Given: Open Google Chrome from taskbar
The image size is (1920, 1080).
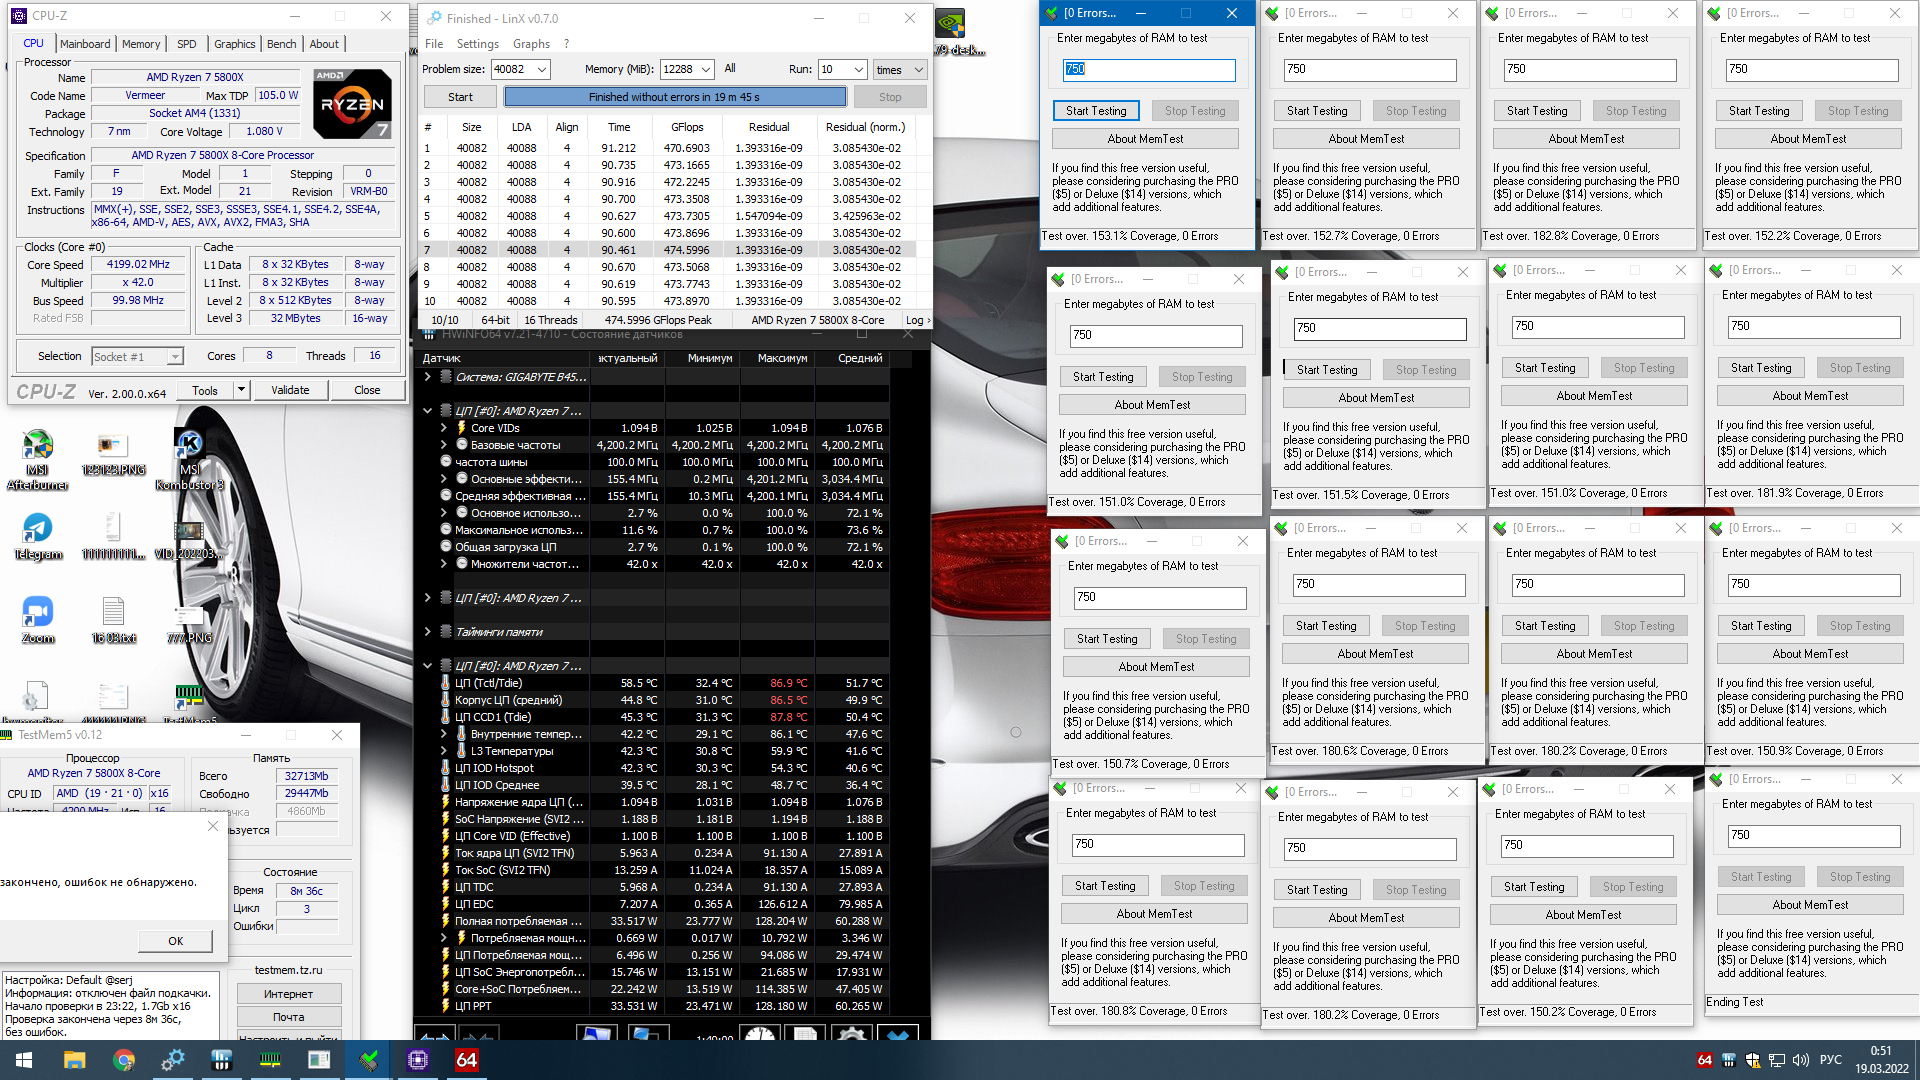Looking at the screenshot, I should tap(124, 1060).
